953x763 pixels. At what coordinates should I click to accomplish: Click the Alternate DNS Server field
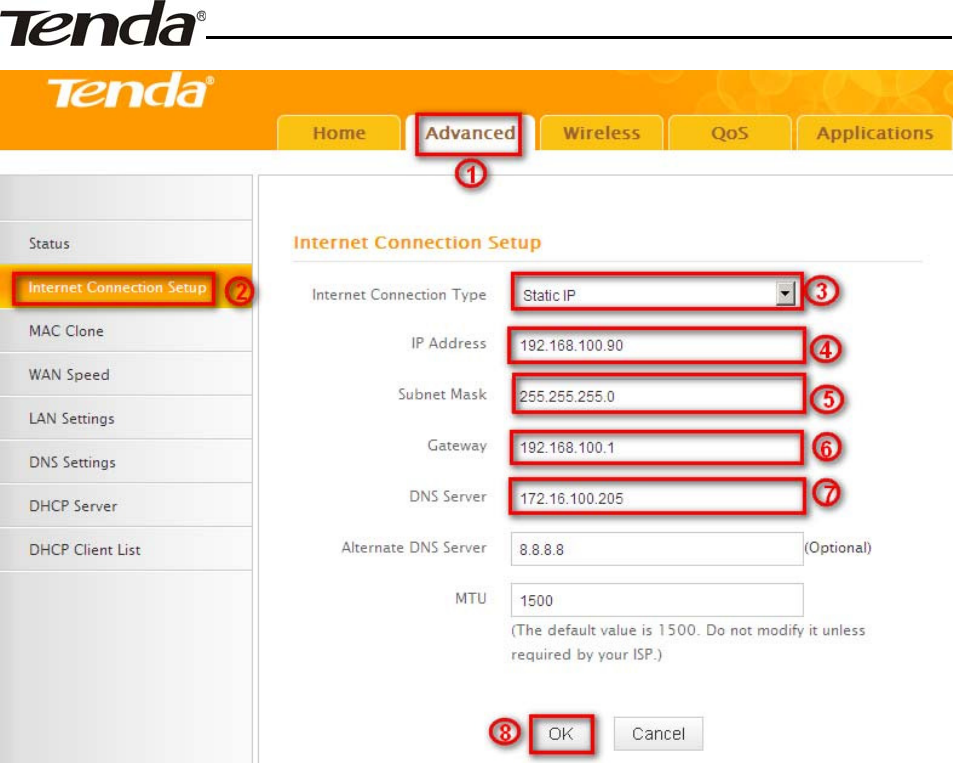(657, 549)
